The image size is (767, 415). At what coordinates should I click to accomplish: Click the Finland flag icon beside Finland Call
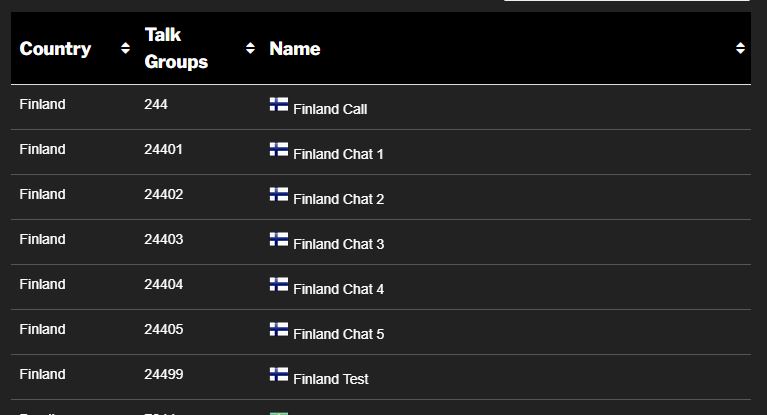(x=279, y=104)
